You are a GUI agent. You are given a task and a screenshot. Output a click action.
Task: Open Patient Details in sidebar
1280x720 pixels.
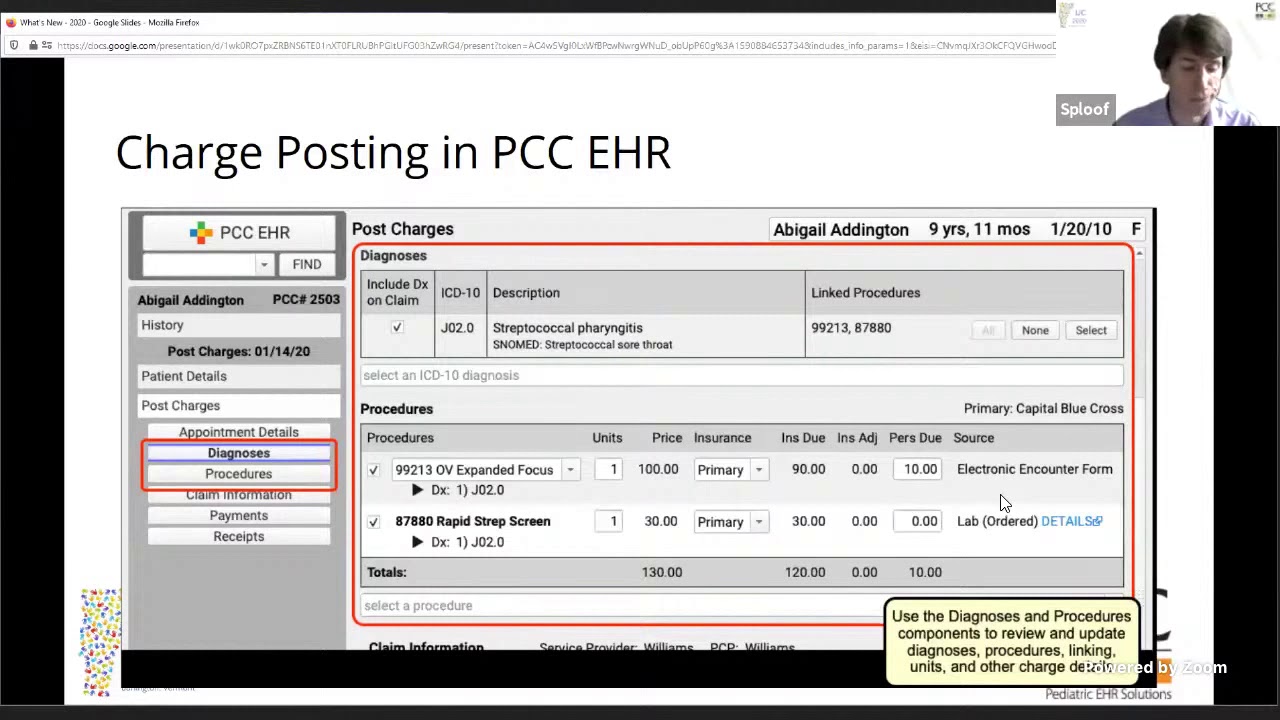coord(239,376)
